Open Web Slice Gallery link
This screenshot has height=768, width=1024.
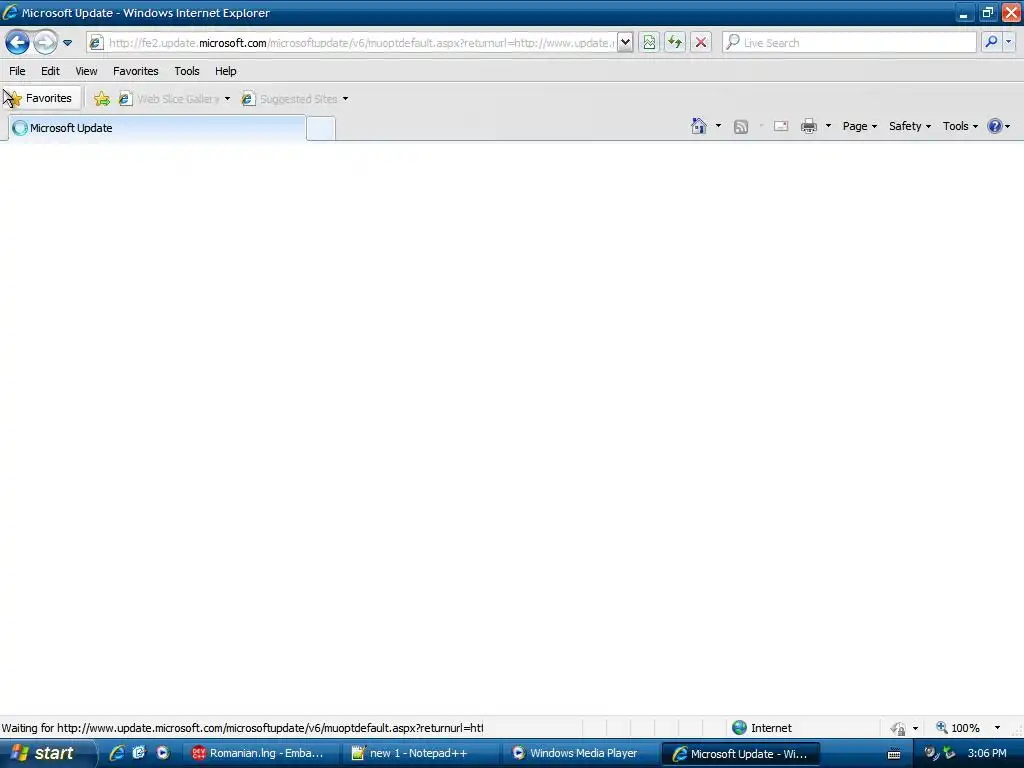[x=170, y=99]
